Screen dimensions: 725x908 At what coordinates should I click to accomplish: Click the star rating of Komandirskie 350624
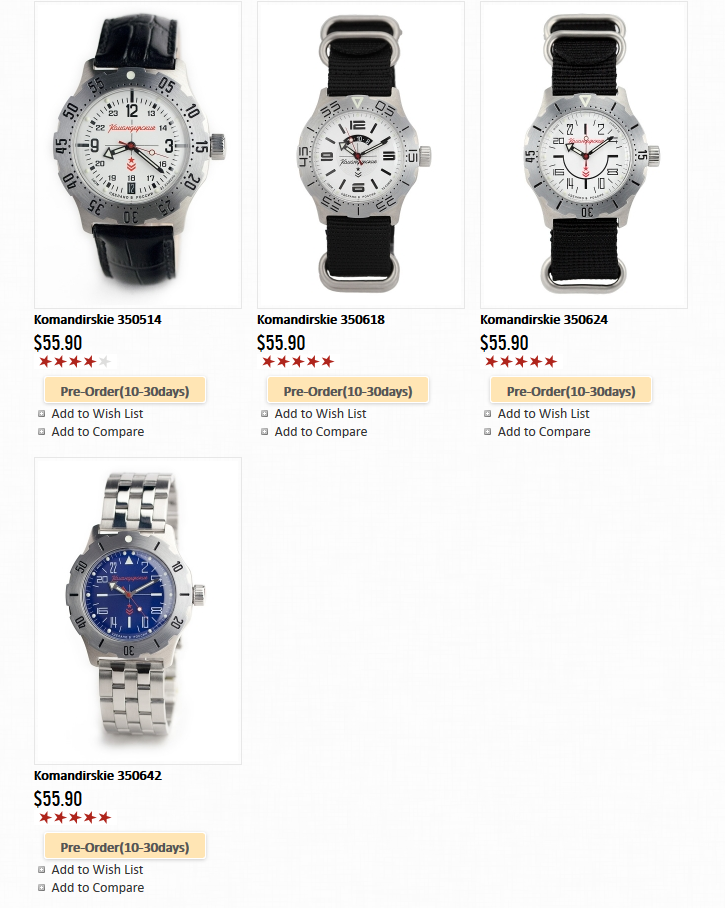pyautogui.click(x=521, y=362)
